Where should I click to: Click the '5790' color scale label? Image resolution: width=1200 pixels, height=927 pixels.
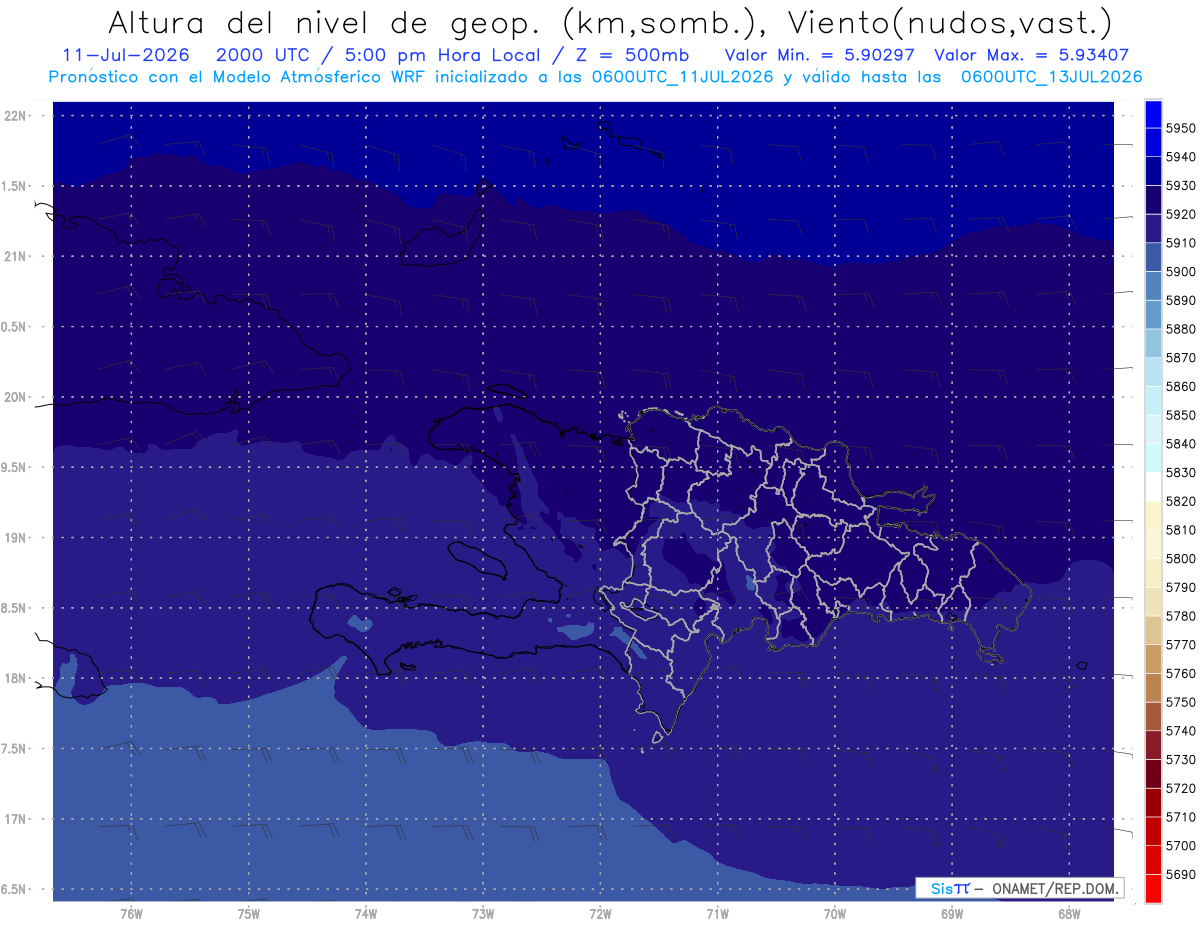1180,587
